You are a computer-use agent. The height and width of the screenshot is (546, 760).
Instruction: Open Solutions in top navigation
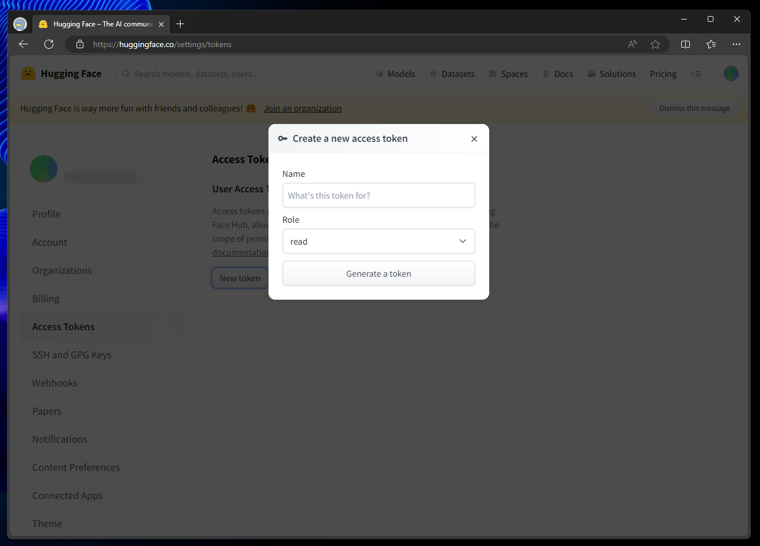(612, 74)
